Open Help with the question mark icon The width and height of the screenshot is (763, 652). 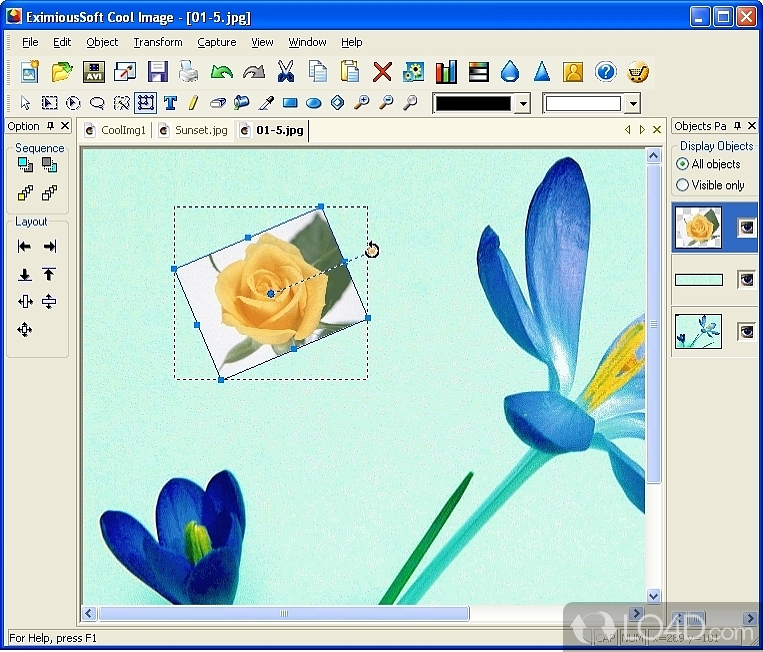pos(605,72)
